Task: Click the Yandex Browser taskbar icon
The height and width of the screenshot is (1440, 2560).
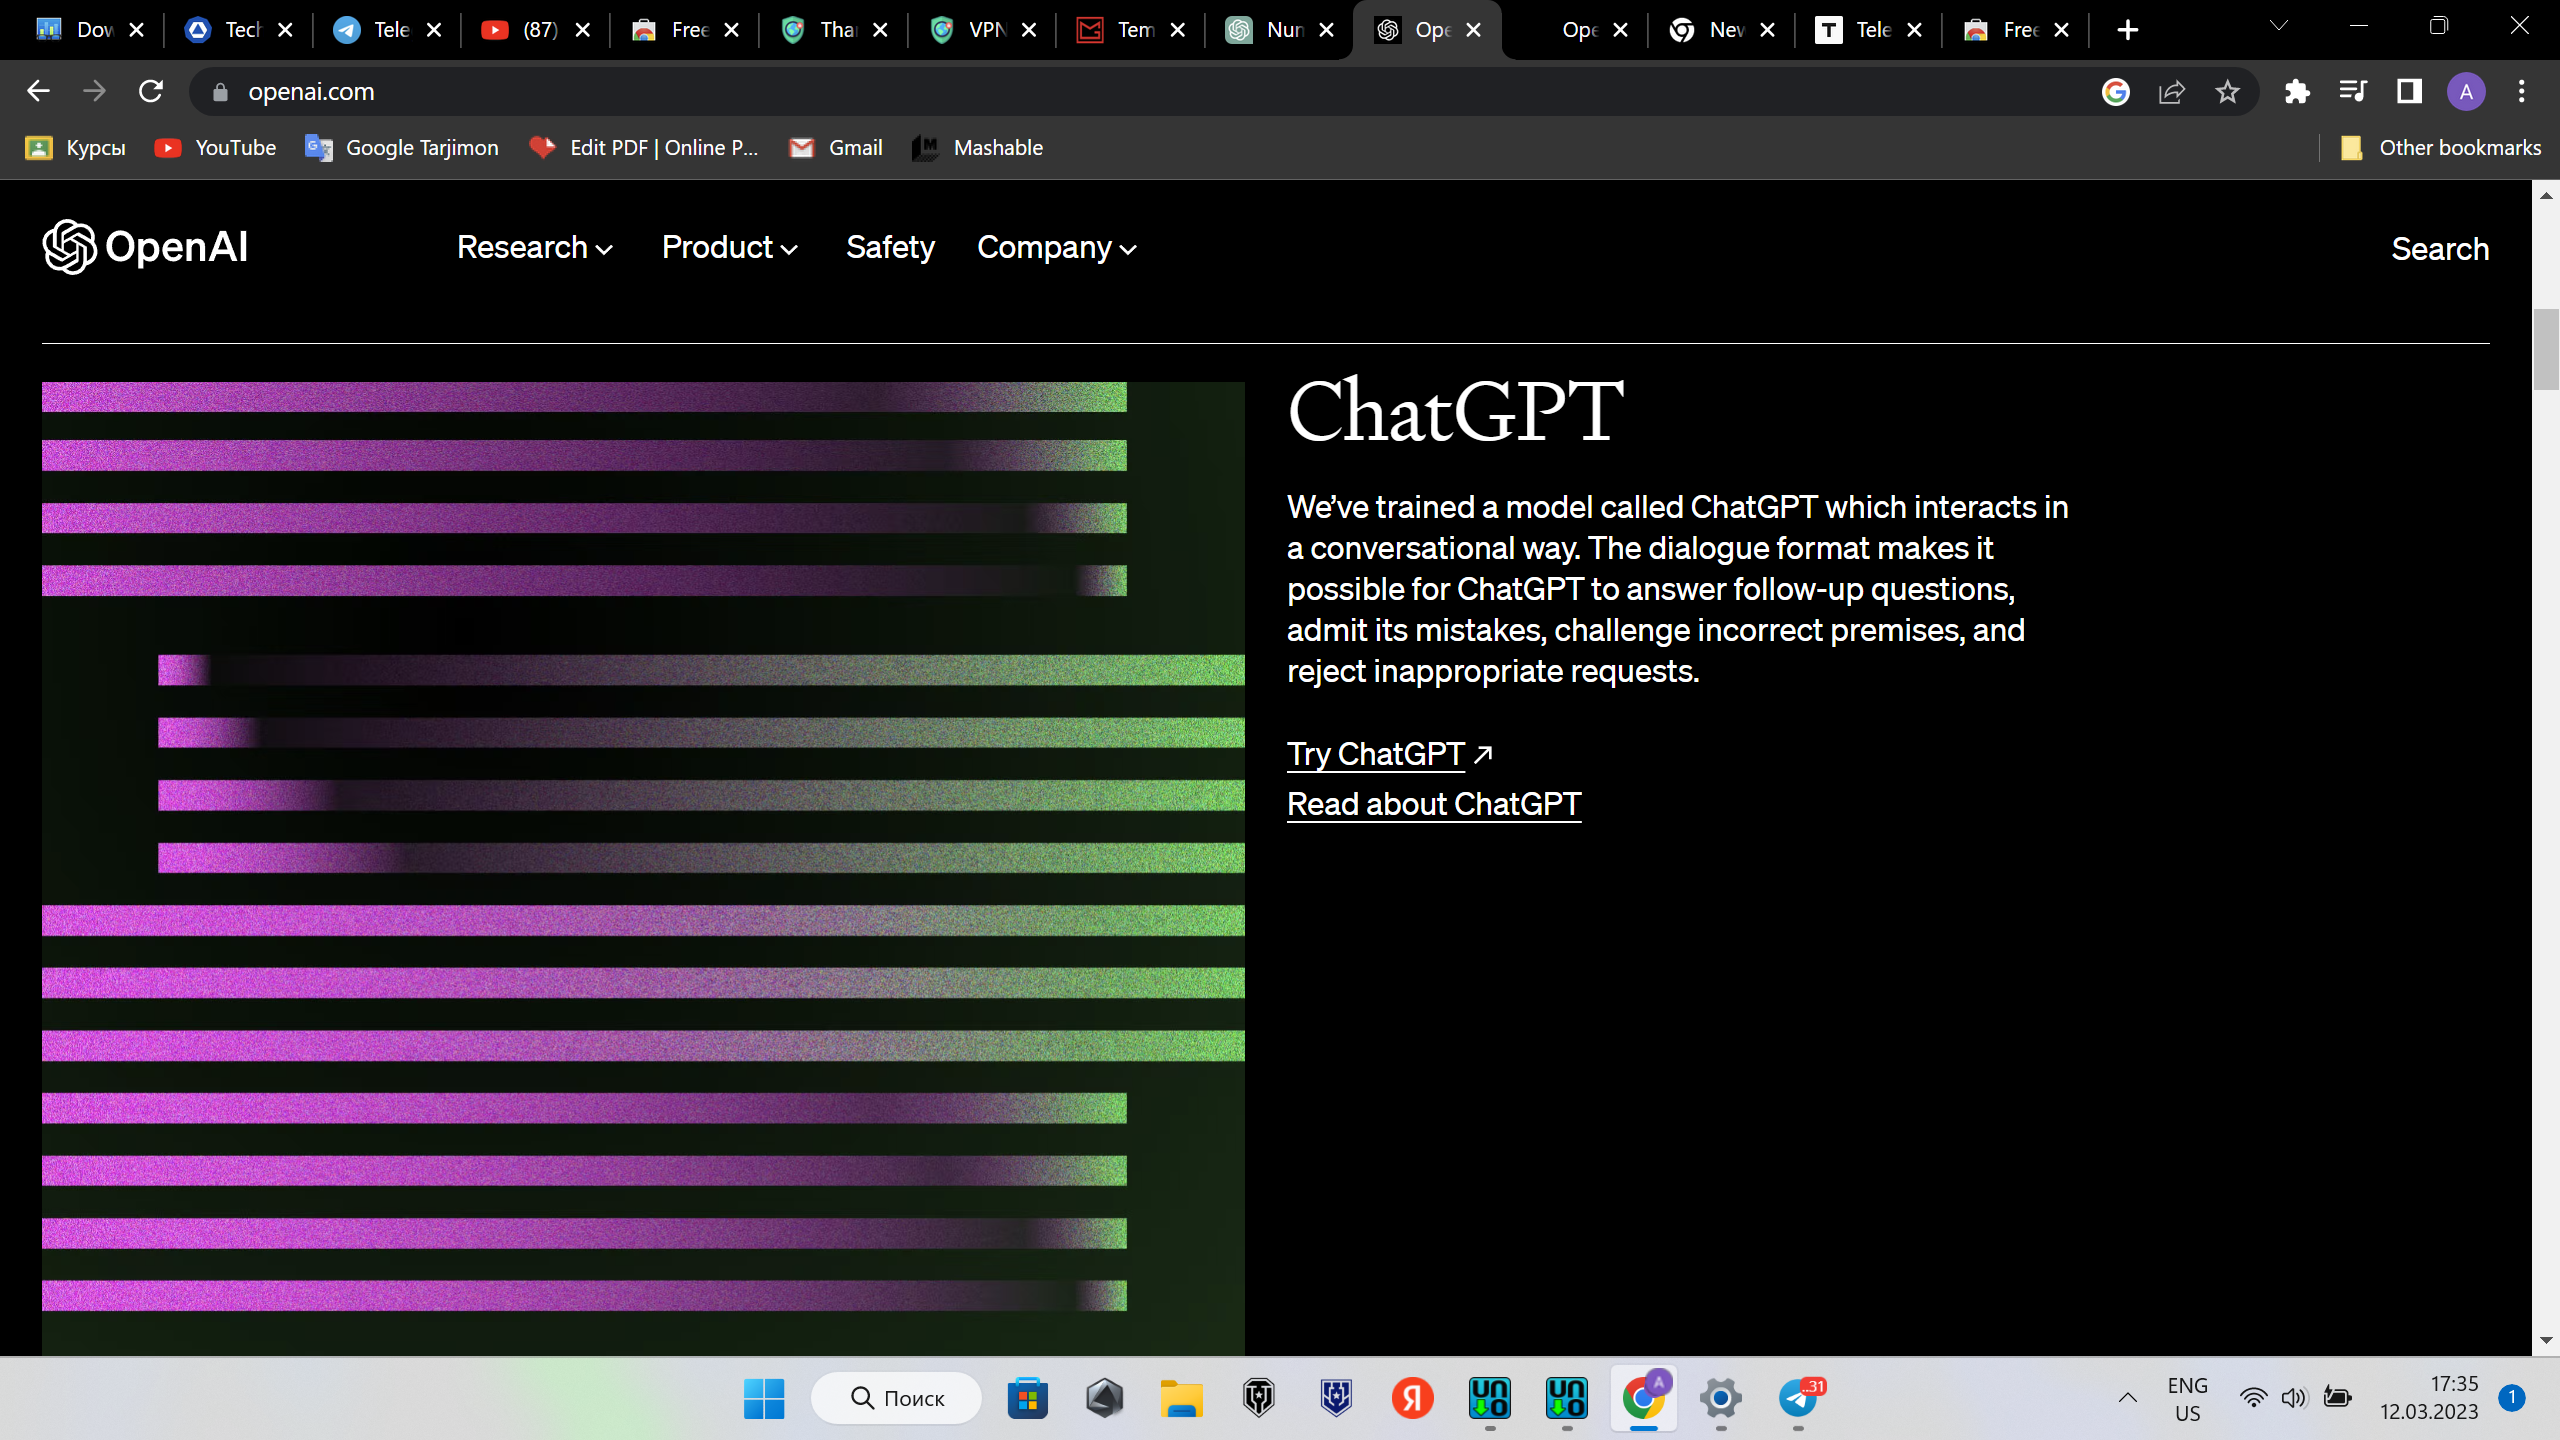Action: click(x=1412, y=1398)
